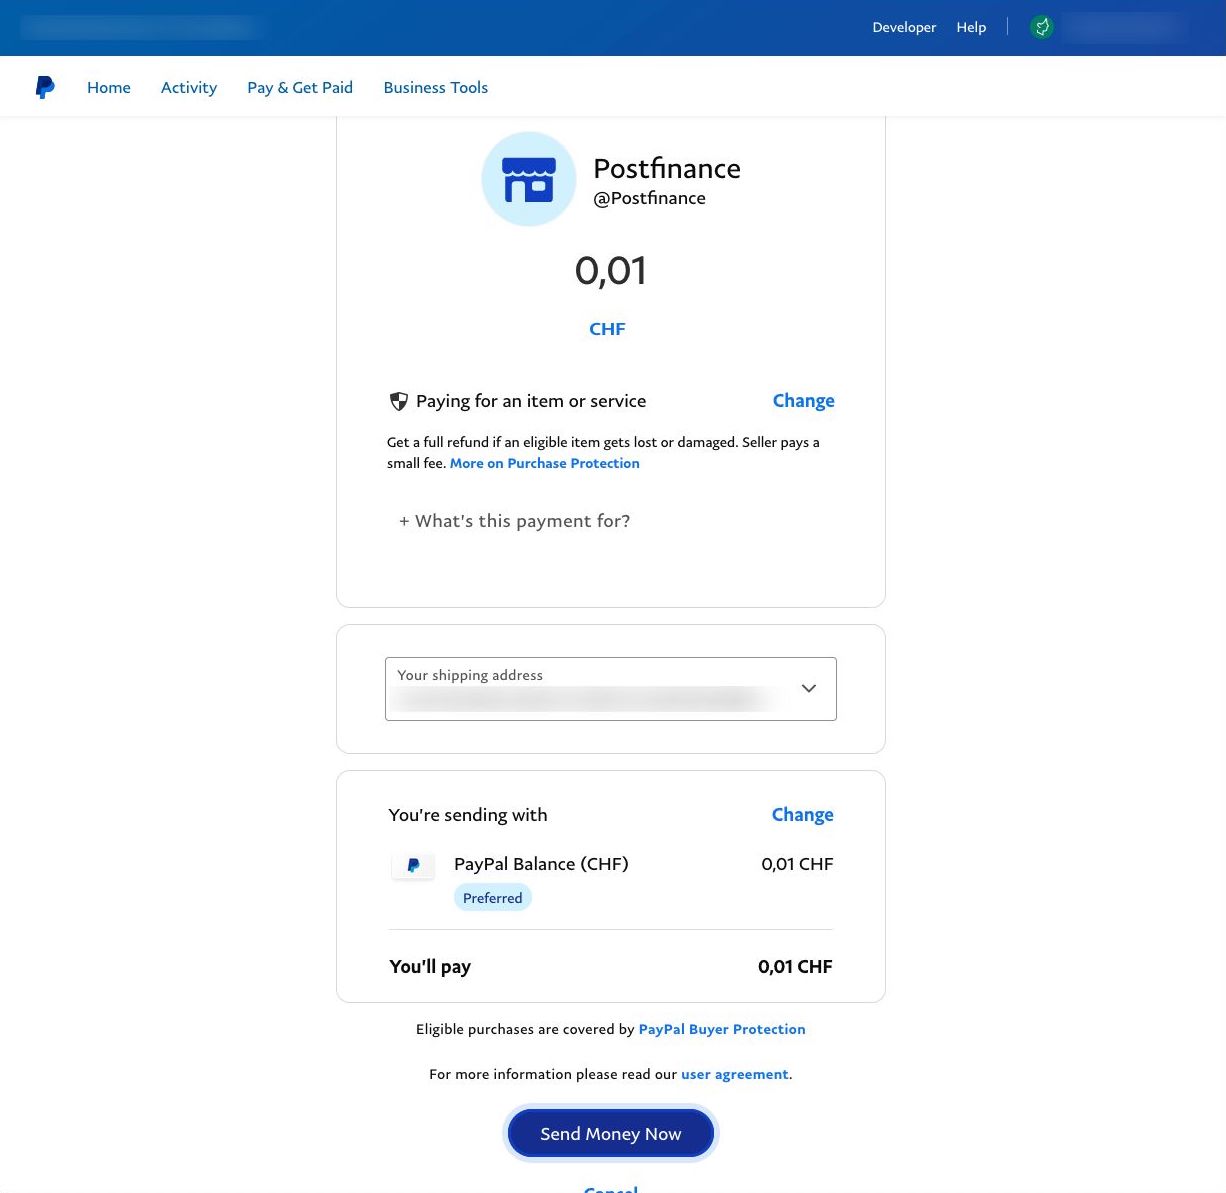
Task: Open Pay & Get Paid menu
Action: point(300,87)
